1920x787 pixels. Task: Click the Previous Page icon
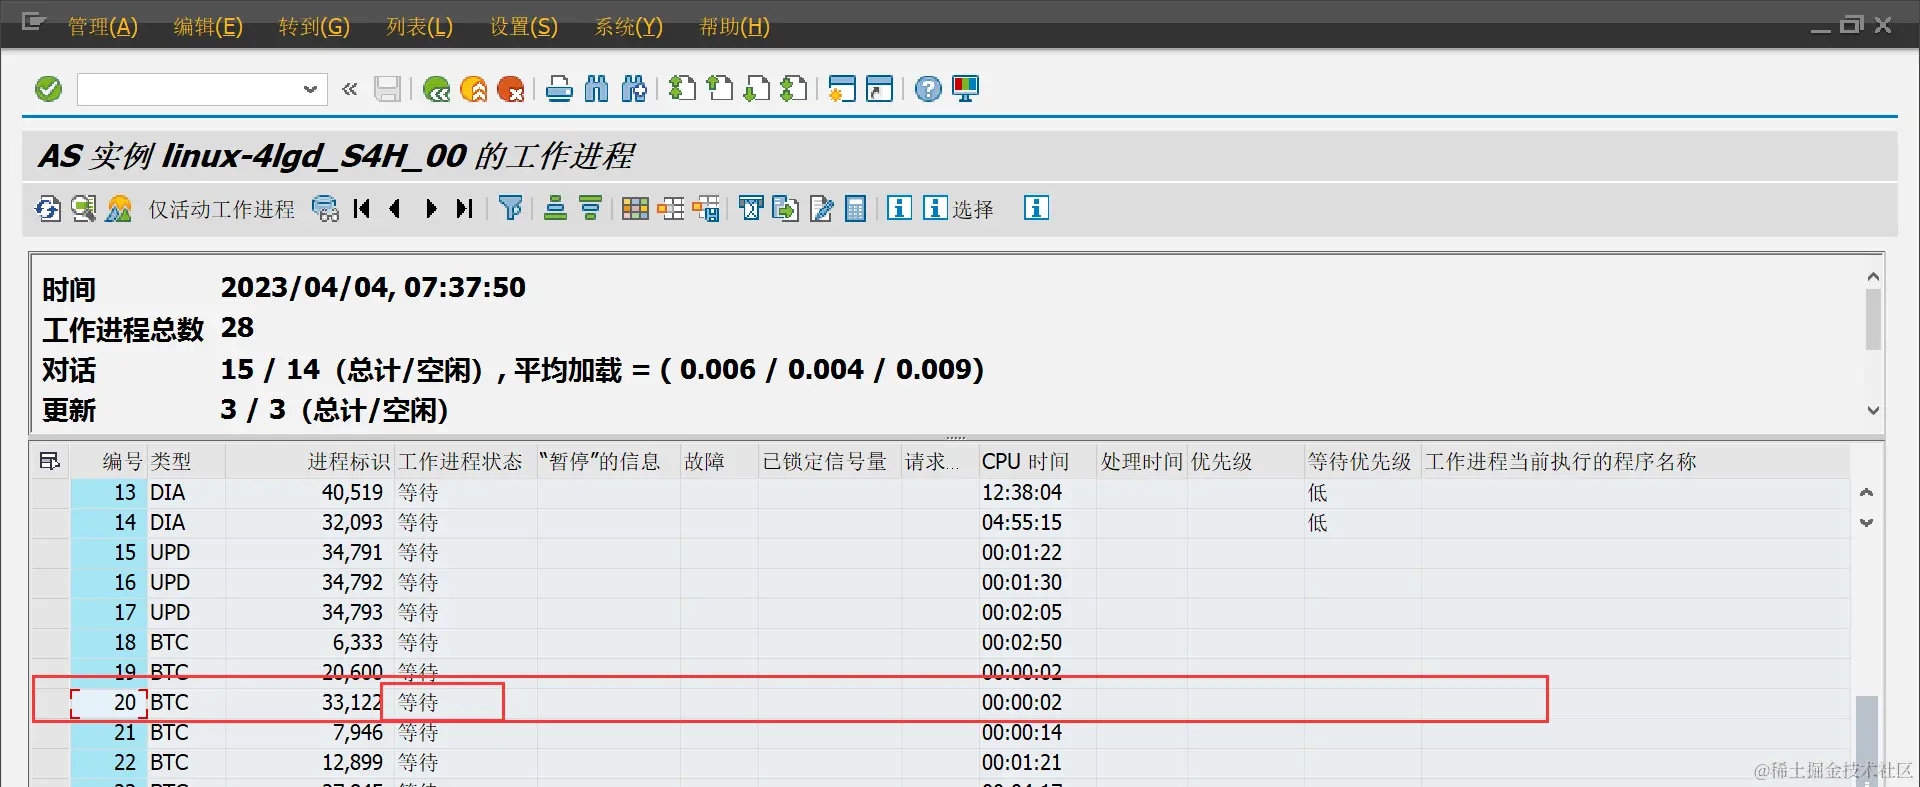coord(720,89)
